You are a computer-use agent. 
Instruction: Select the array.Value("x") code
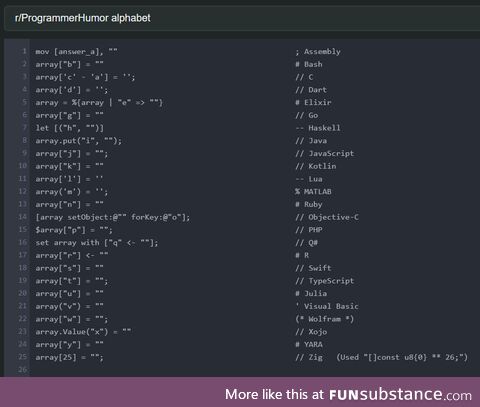click(x=83, y=332)
